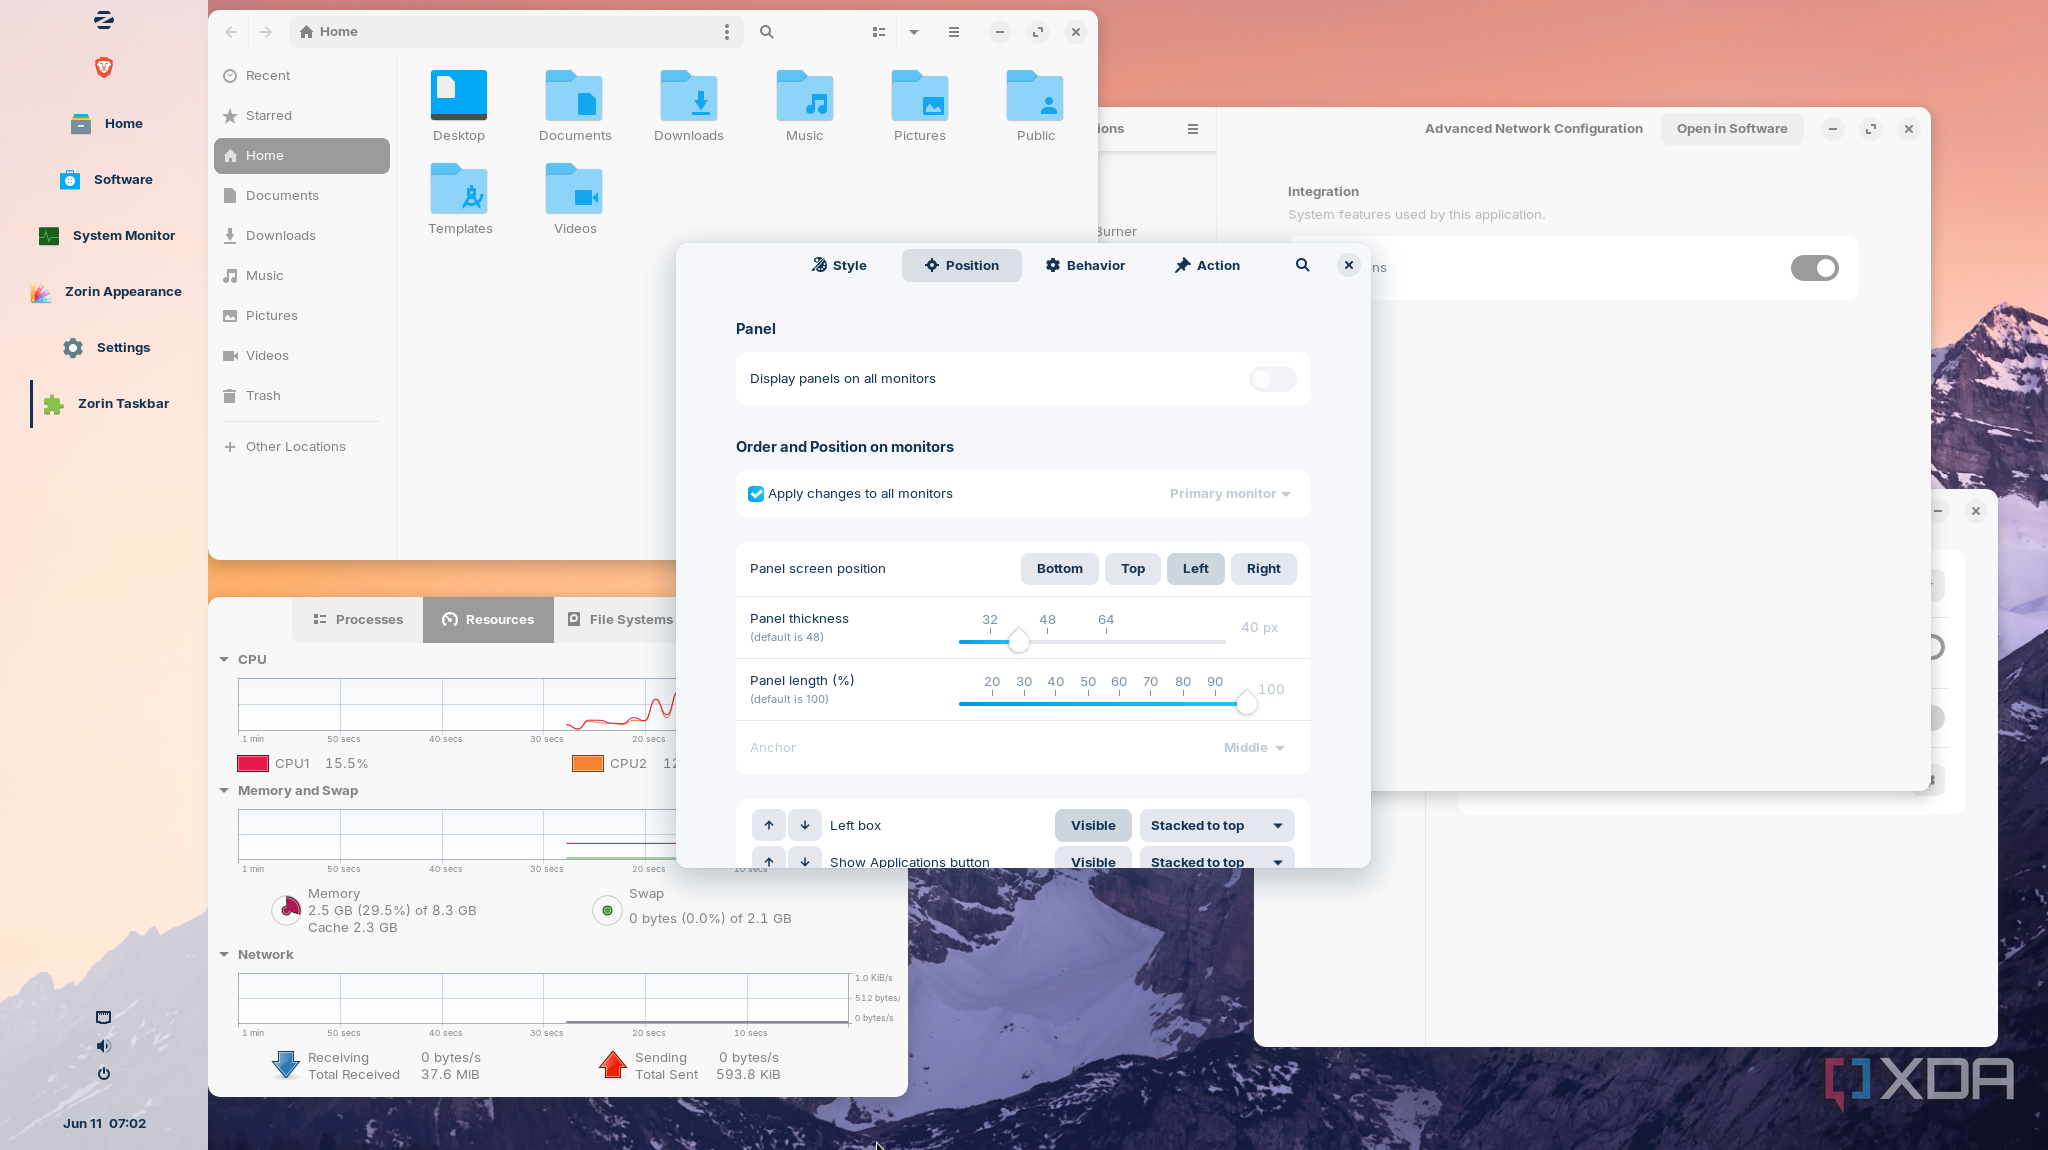This screenshot has width=2048, height=1150.
Task: Set panel screen position to Top
Action: click(1133, 569)
